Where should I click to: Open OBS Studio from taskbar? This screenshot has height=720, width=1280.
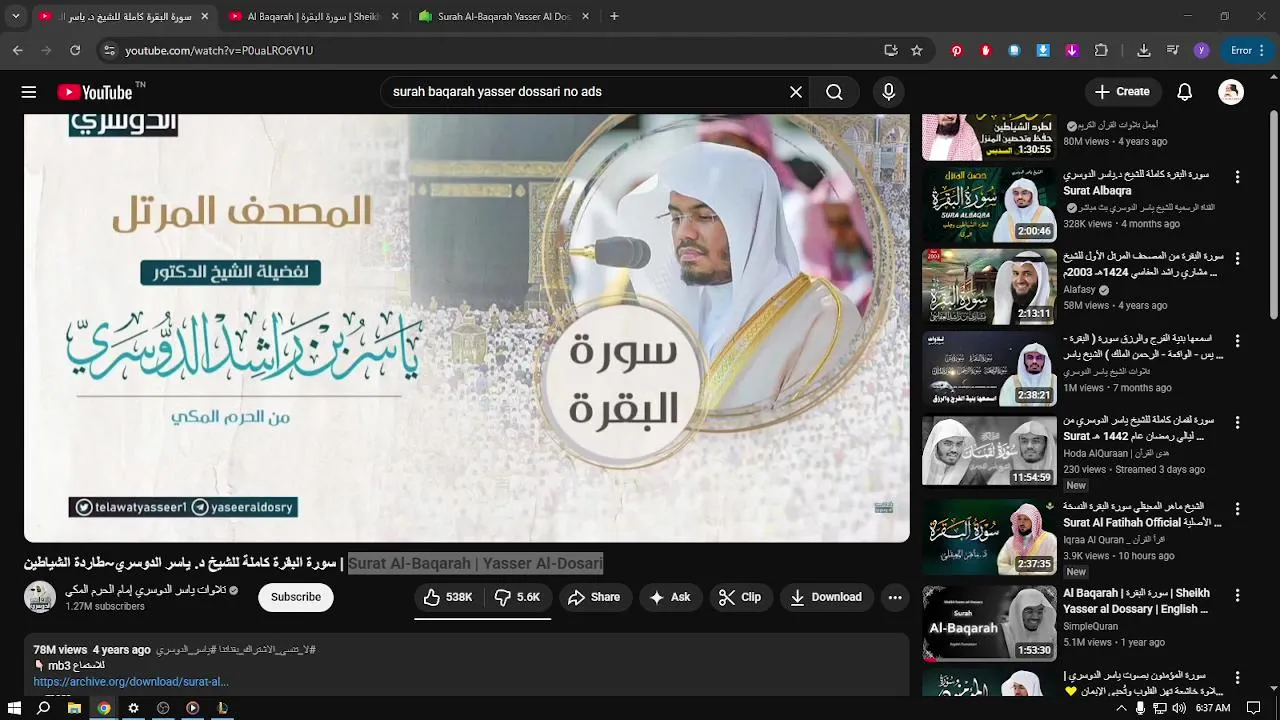(163, 708)
